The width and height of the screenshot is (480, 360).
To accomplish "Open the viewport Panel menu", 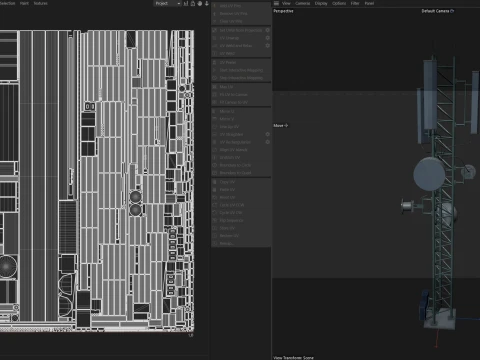I will tap(369, 3).
